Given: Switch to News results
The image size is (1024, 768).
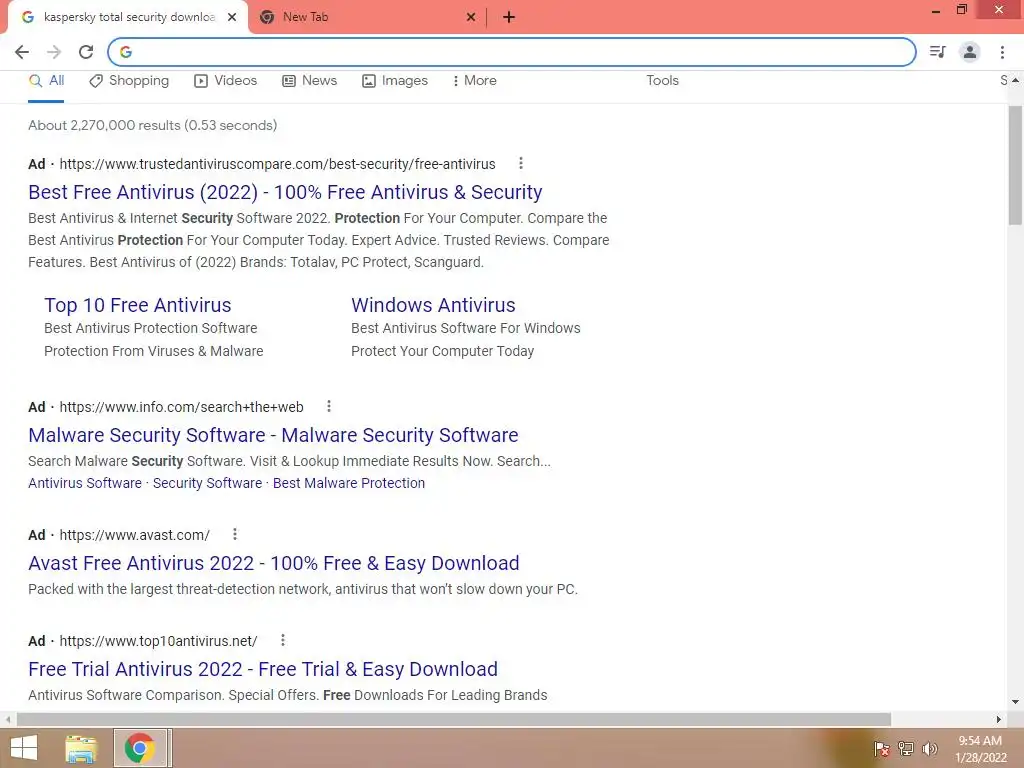Looking at the screenshot, I should (x=310, y=81).
